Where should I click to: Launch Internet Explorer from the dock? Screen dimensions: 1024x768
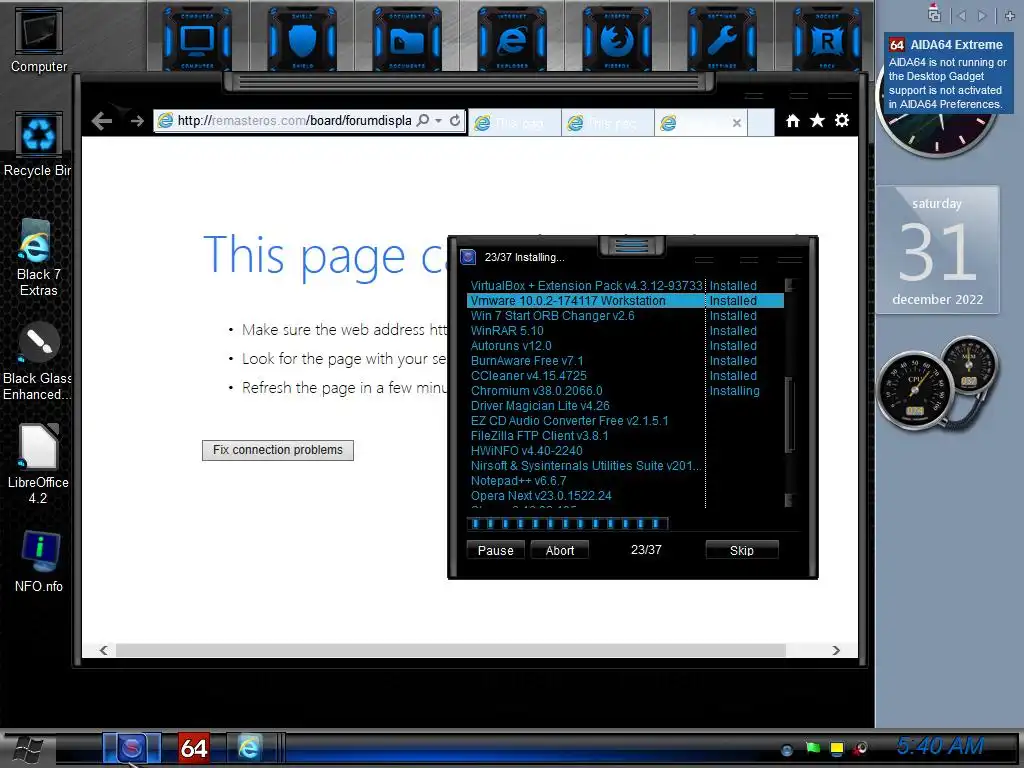pos(512,39)
